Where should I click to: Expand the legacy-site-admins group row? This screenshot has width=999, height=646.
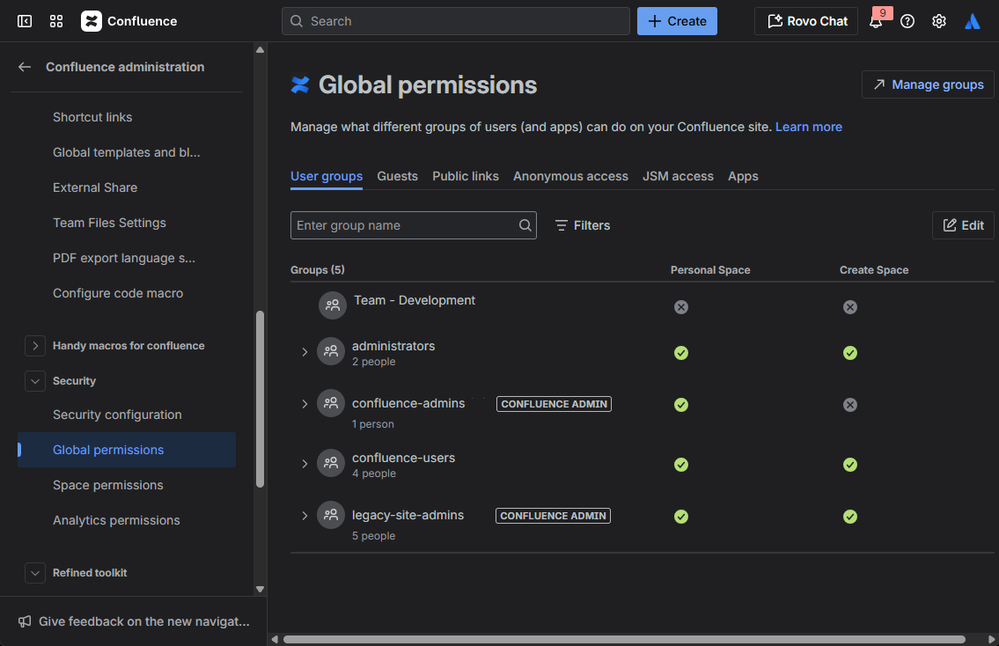(x=305, y=516)
